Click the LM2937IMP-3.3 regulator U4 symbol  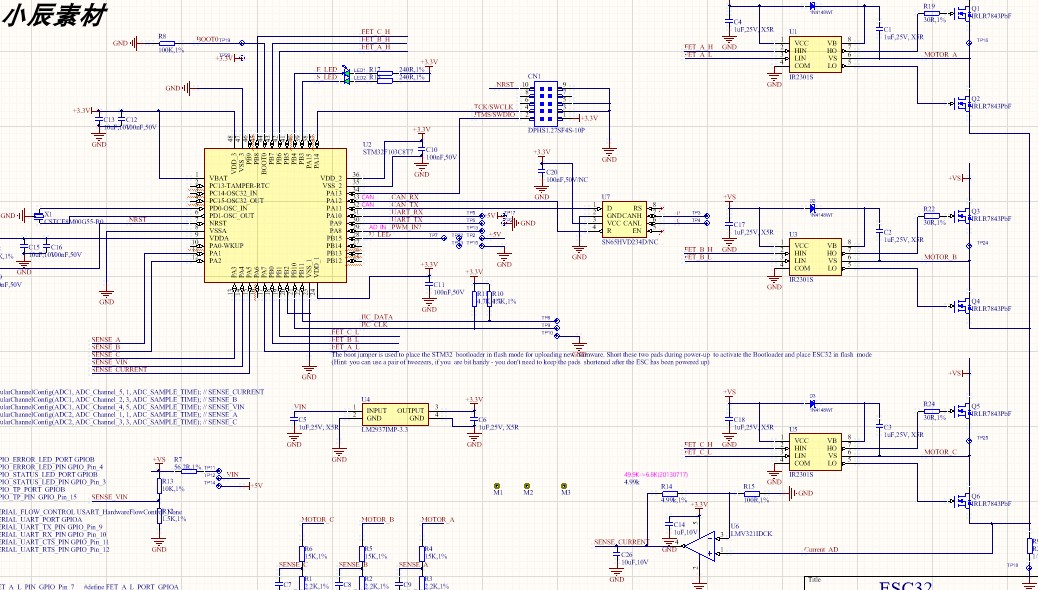396,415
